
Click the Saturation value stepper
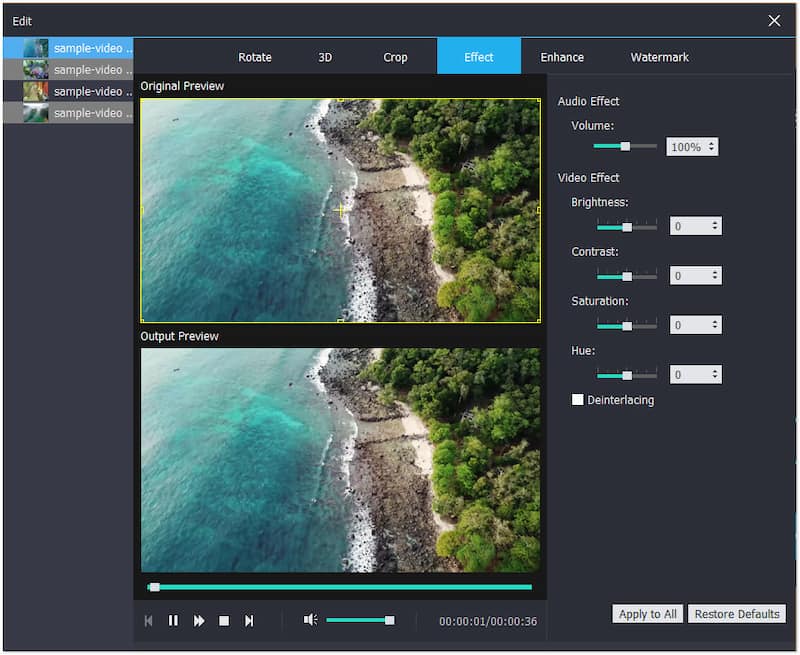pos(715,325)
